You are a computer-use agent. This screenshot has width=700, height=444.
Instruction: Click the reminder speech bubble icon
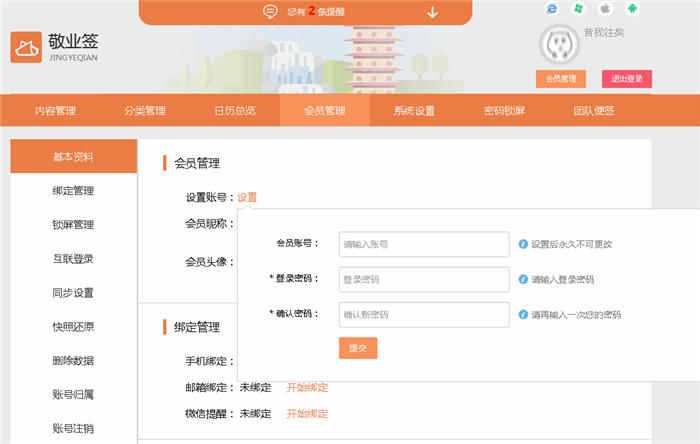pos(270,12)
